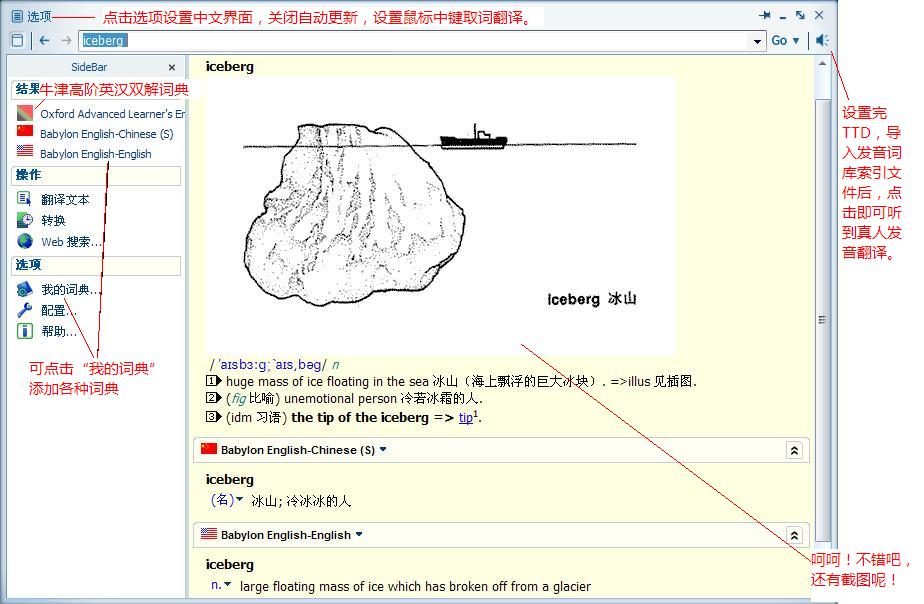Click the US flag icon in sidebar
The width and height of the screenshot is (924, 604).
25,151
